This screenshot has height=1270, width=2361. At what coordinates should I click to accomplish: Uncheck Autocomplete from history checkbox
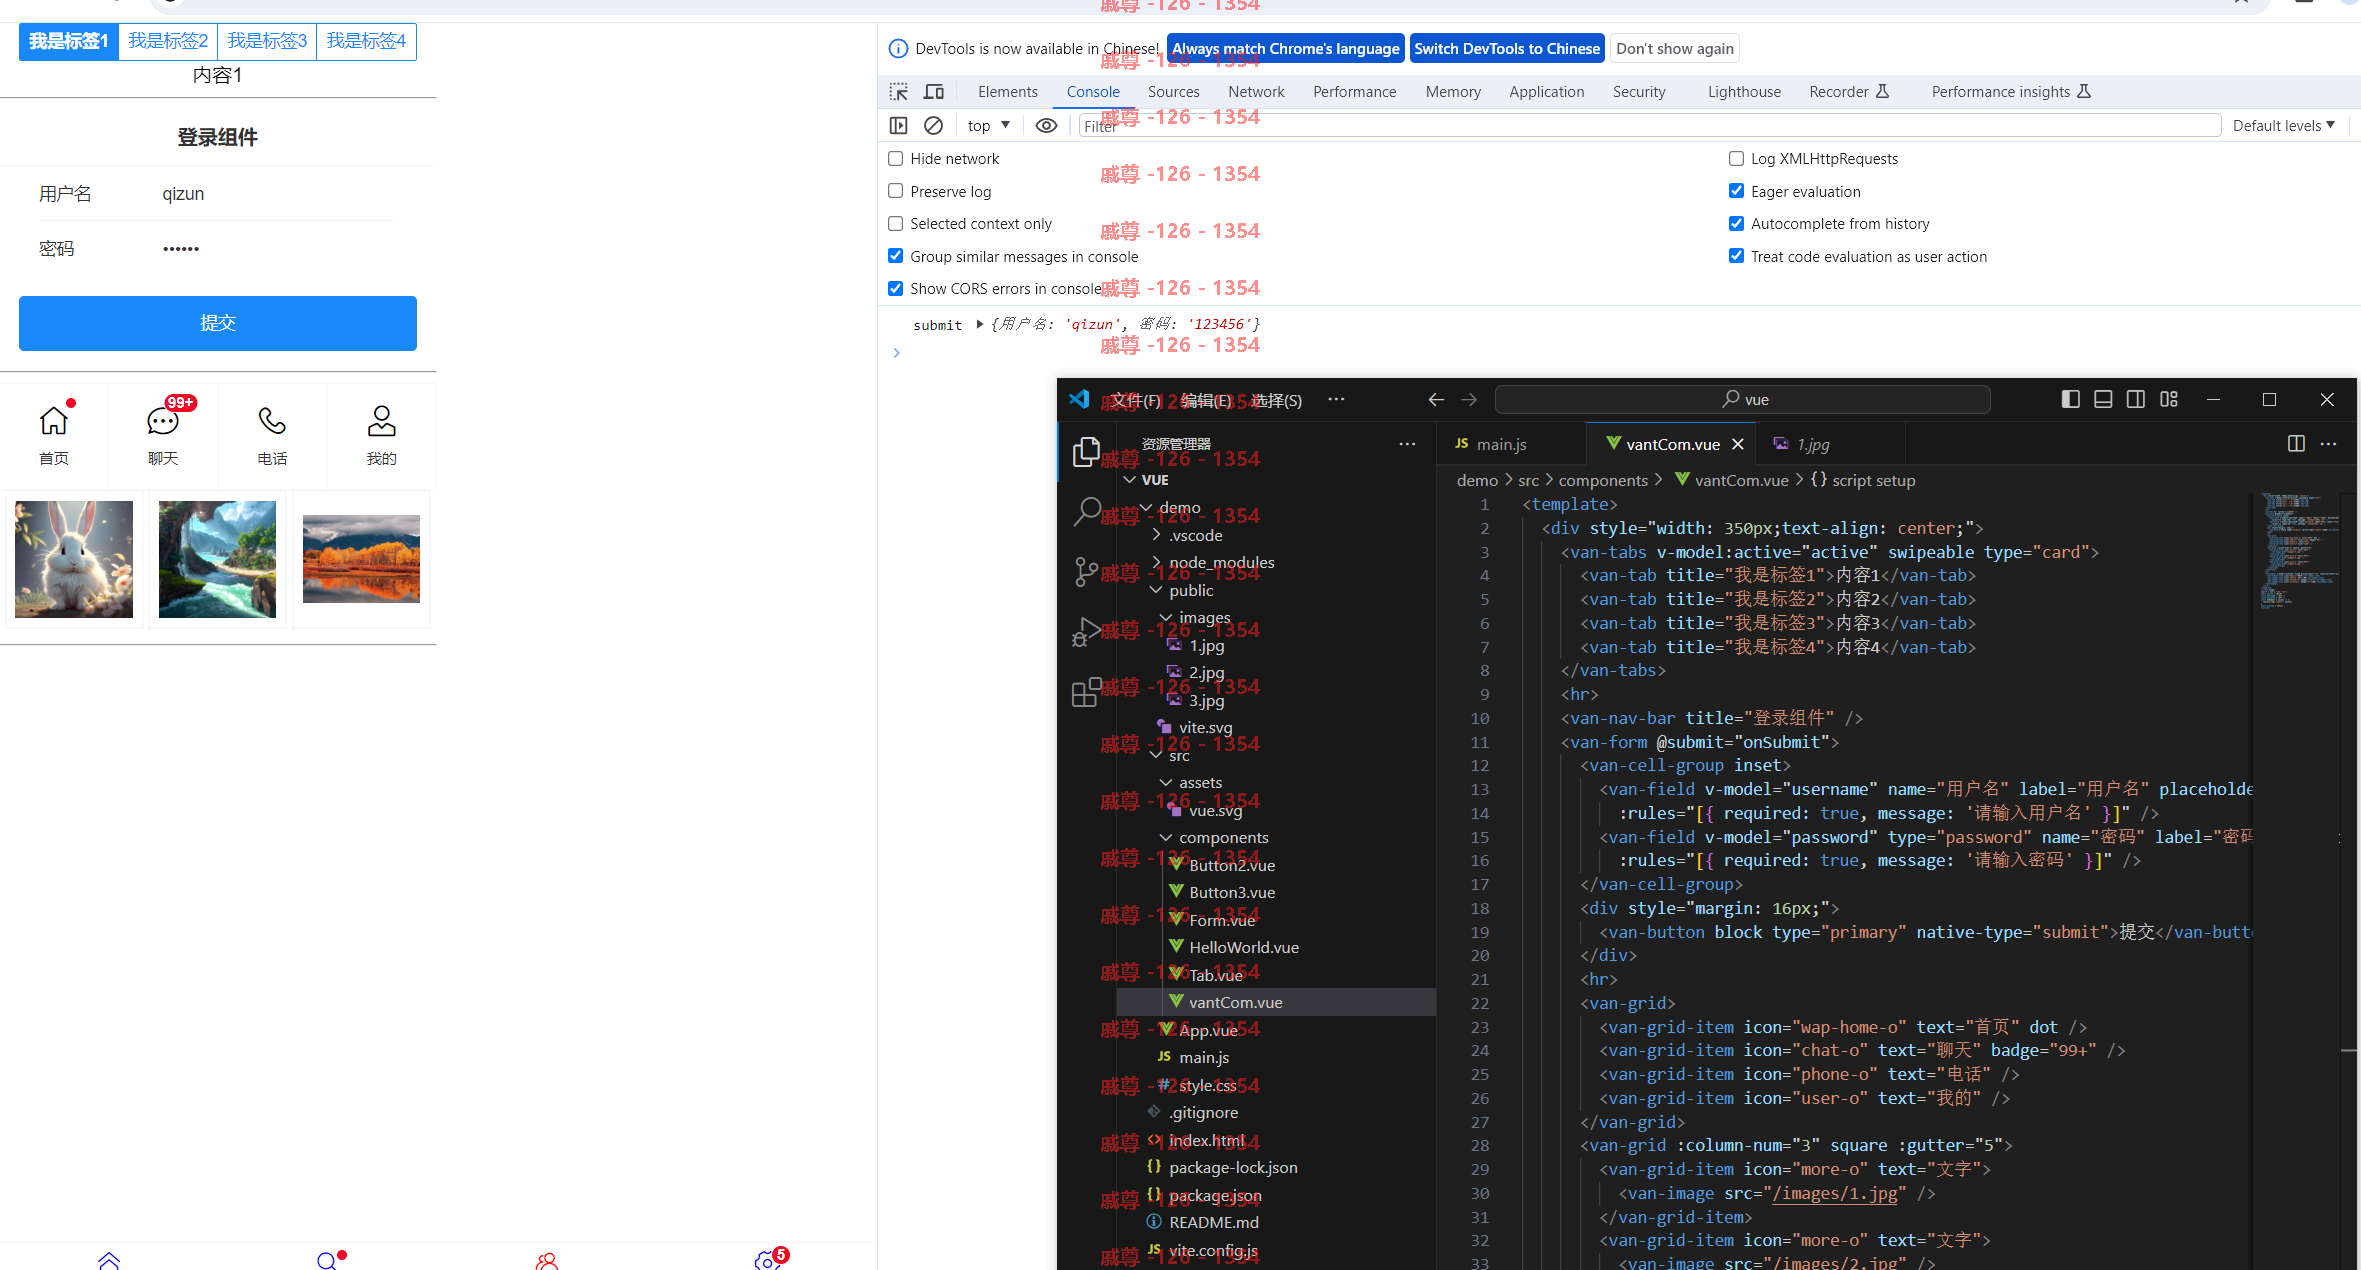click(1737, 223)
